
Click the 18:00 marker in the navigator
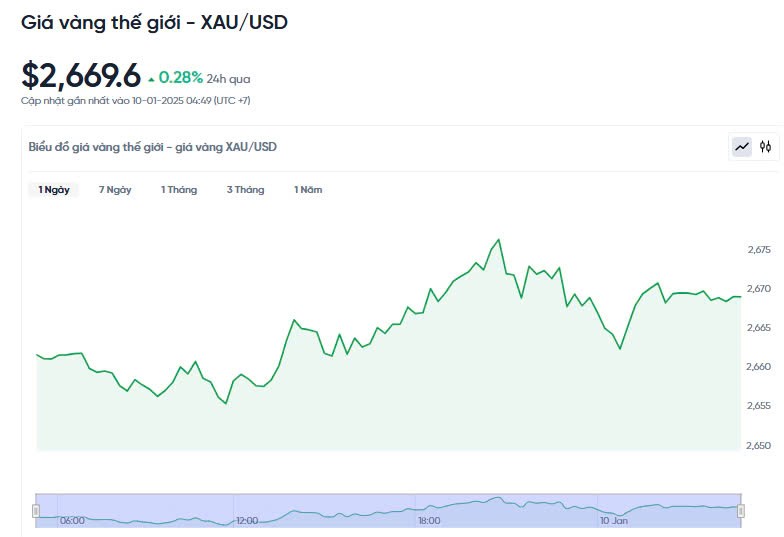[429, 521]
